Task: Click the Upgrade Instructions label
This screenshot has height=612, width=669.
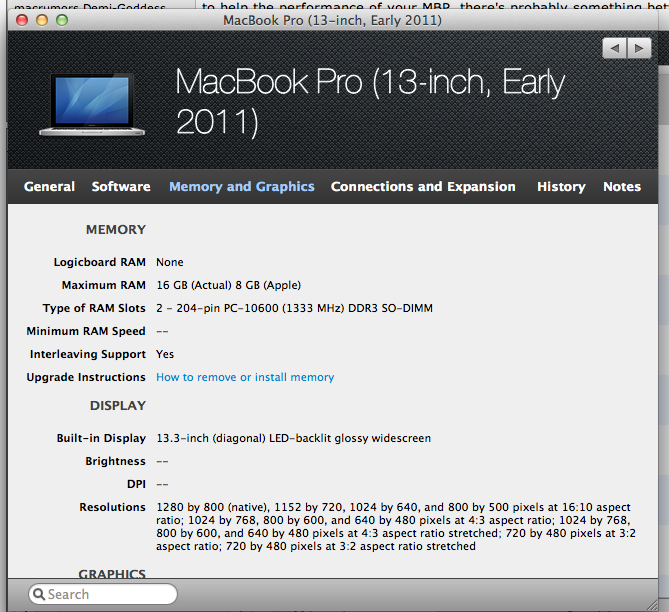Action: click(x=86, y=377)
